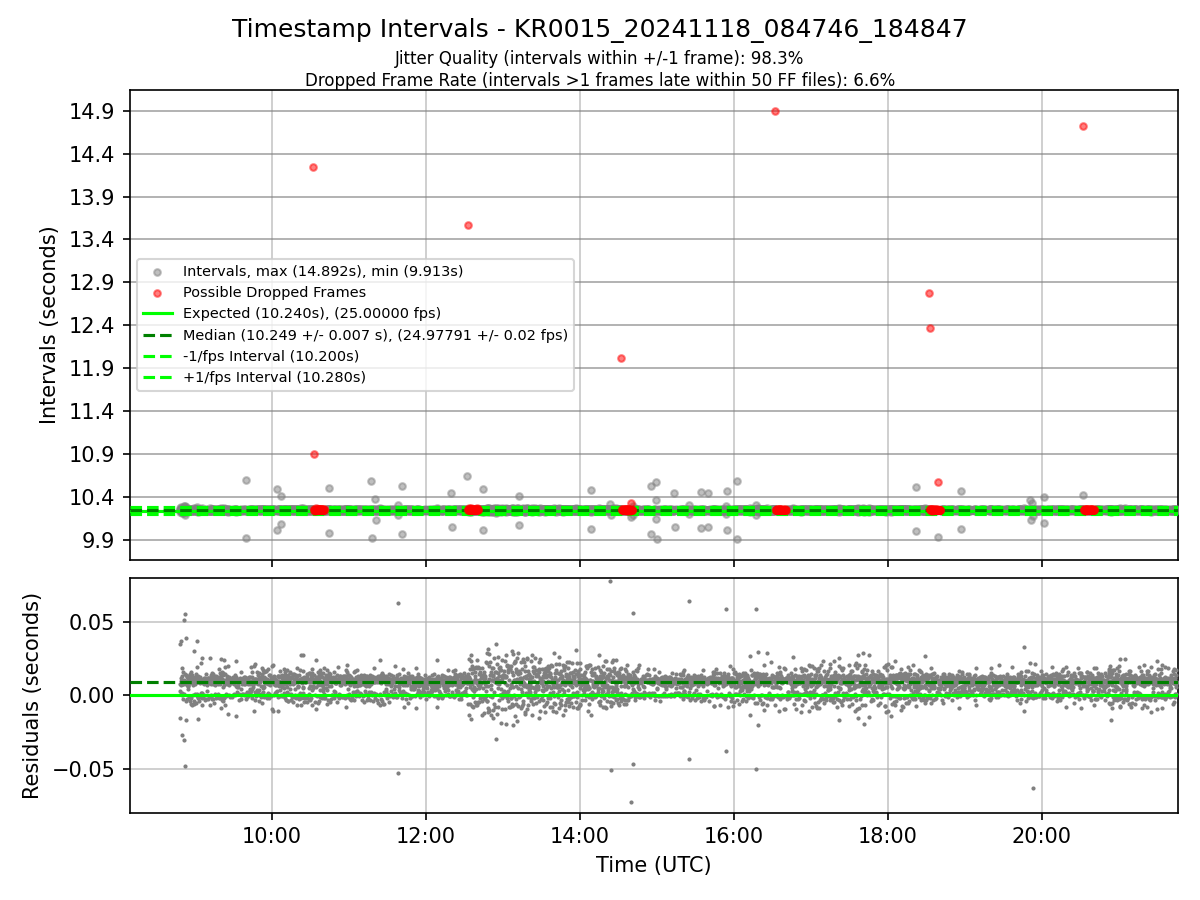Click the red point near 14:30 at 12.0 seconds
This screenshot has width=1200, height=900.
tap(621, 358)
